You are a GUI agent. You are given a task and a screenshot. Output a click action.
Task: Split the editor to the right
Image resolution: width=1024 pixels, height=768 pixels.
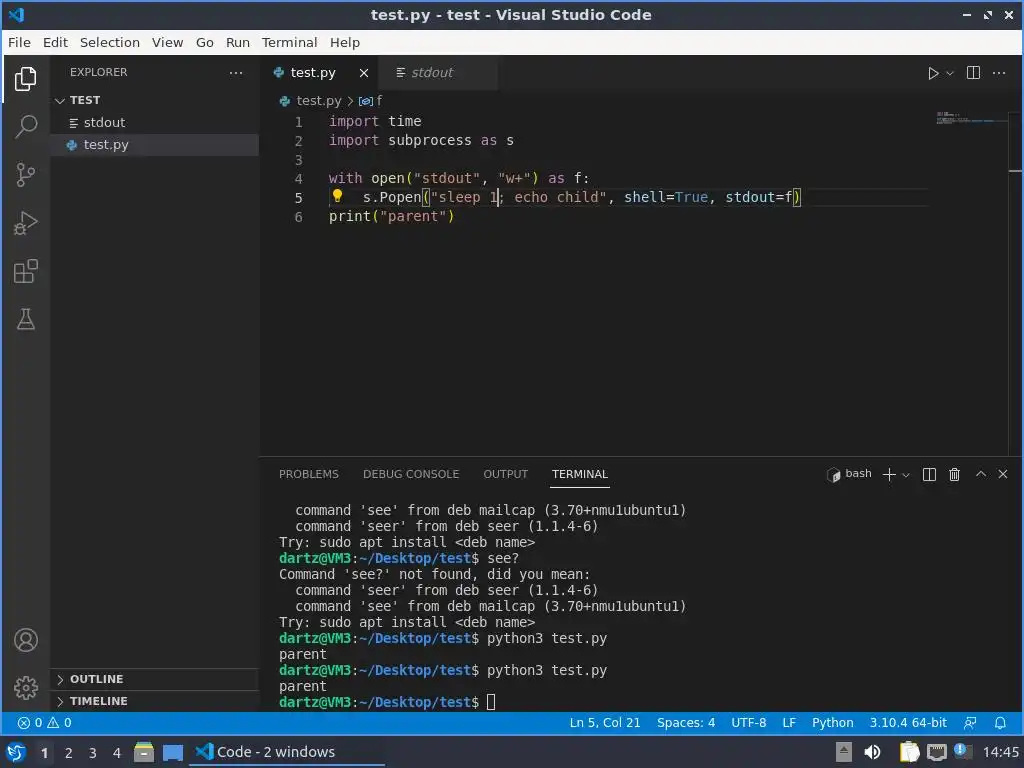click(973, 72)
